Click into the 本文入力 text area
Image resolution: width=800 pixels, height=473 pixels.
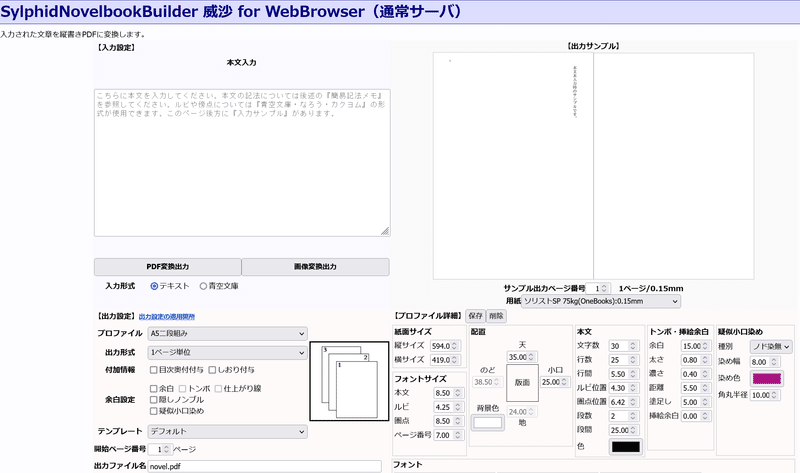pos(242,163)
